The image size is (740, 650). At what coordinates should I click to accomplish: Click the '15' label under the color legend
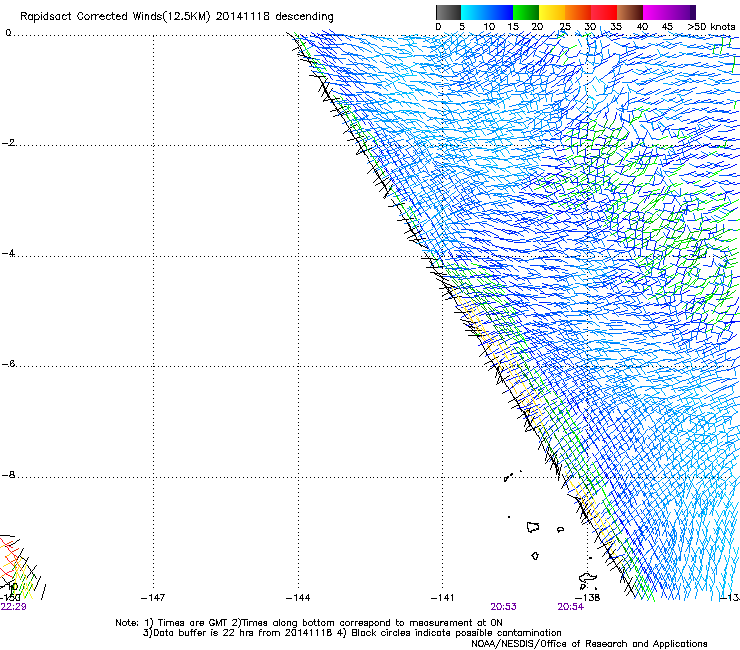click(x=513, y=27)
